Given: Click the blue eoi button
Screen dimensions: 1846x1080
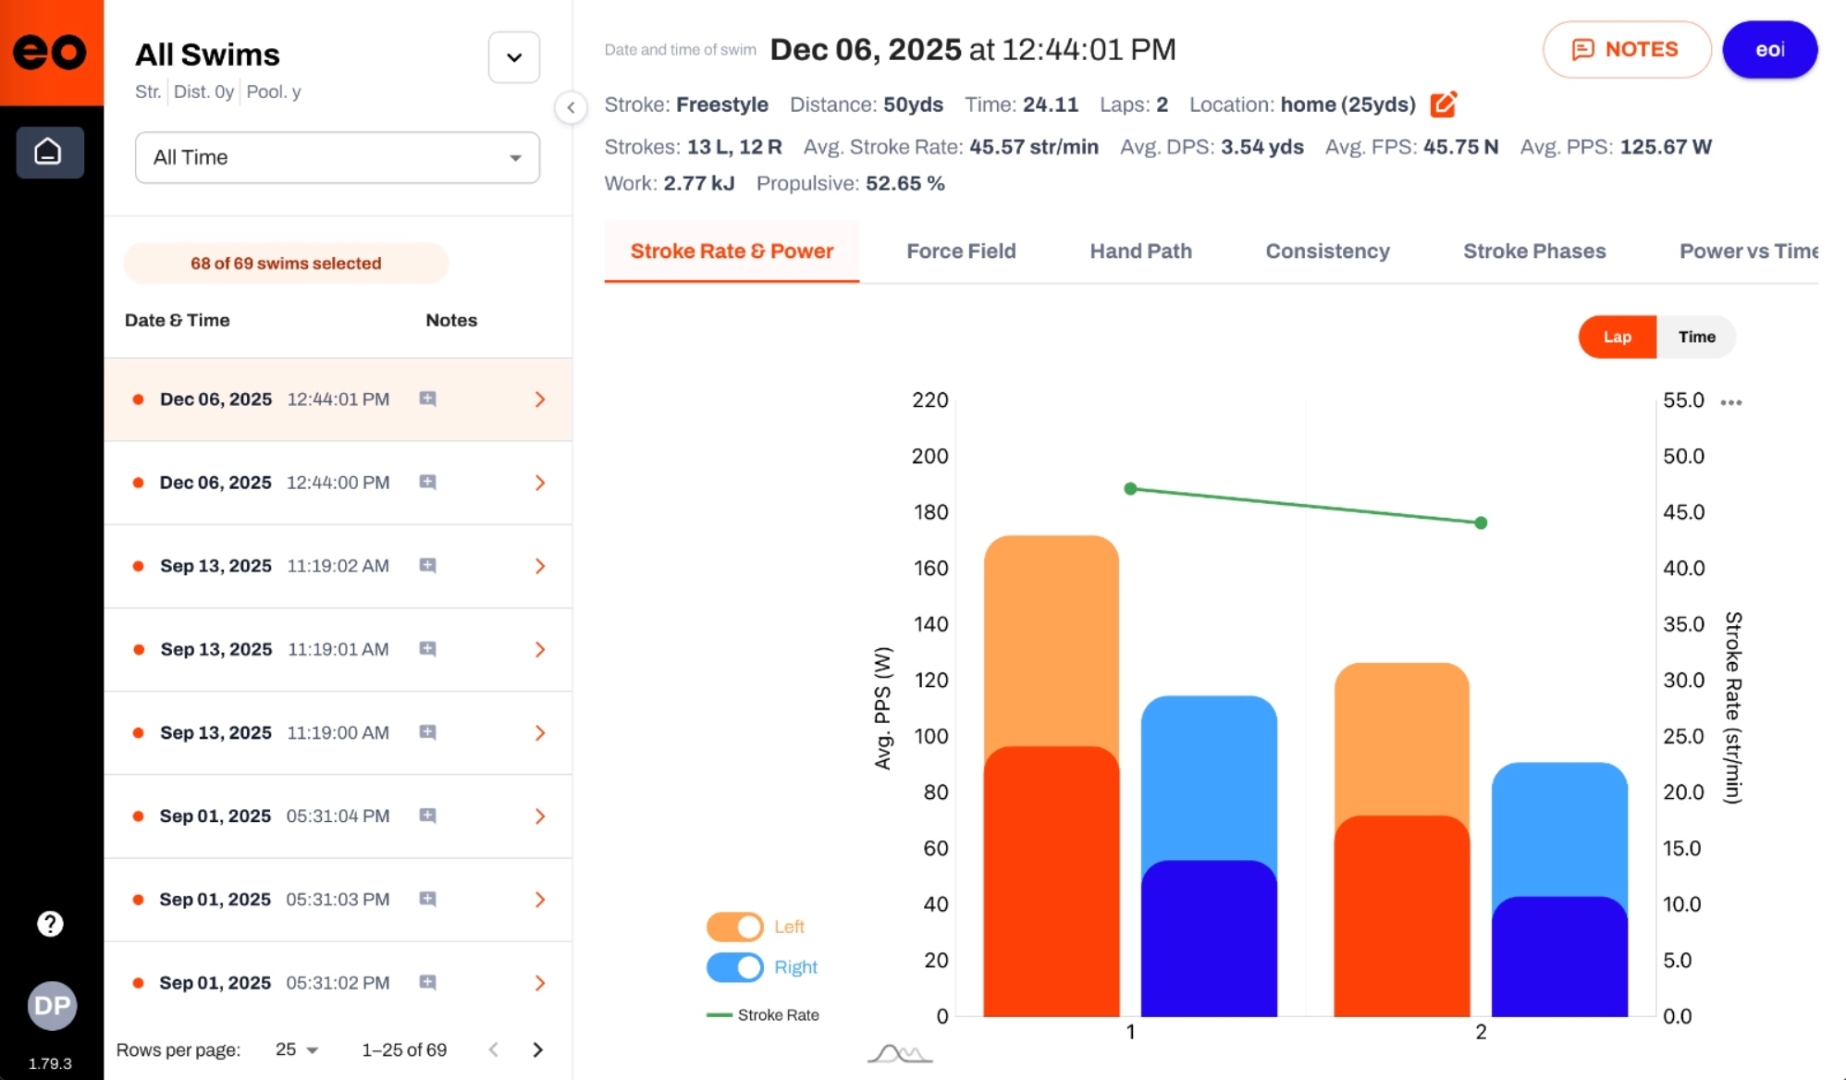Looking at the screenshot, I should point(1769,49).
